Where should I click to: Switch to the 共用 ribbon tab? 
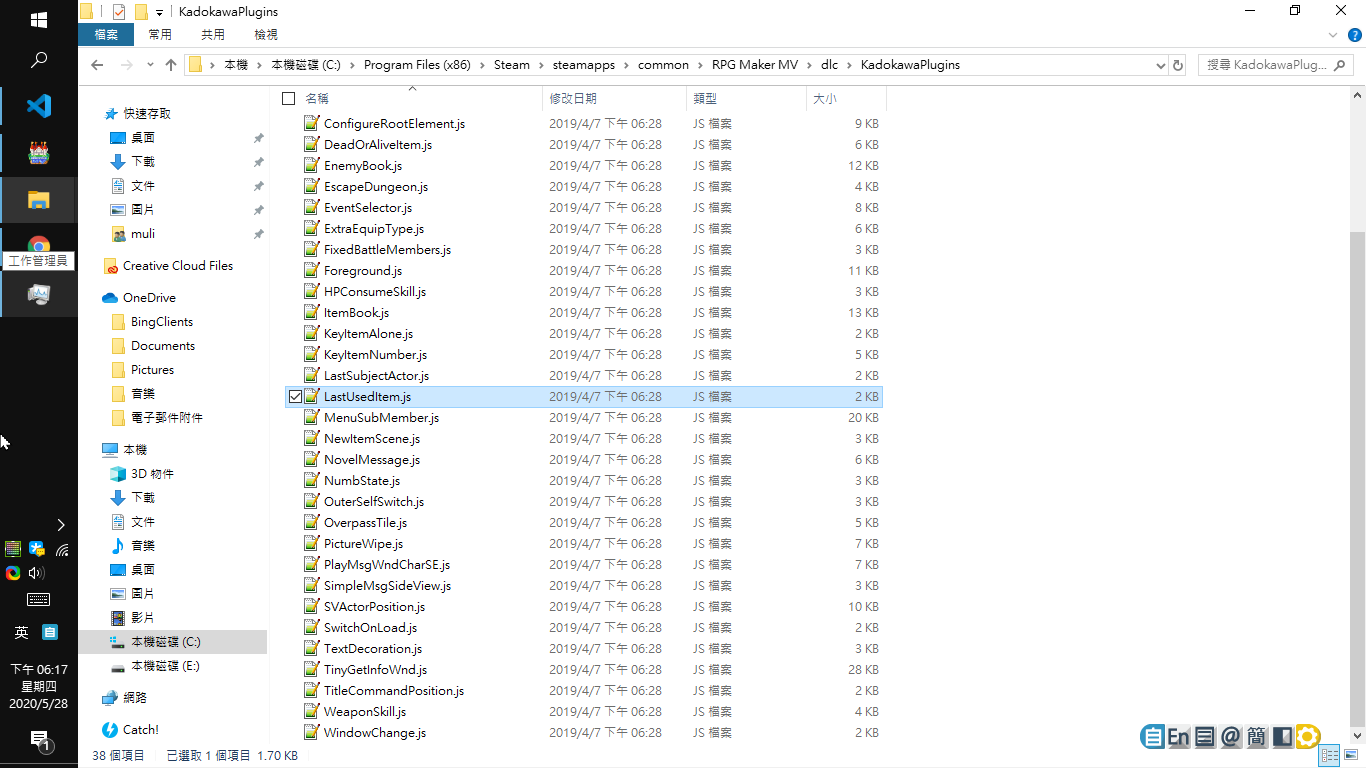point(213,35)
